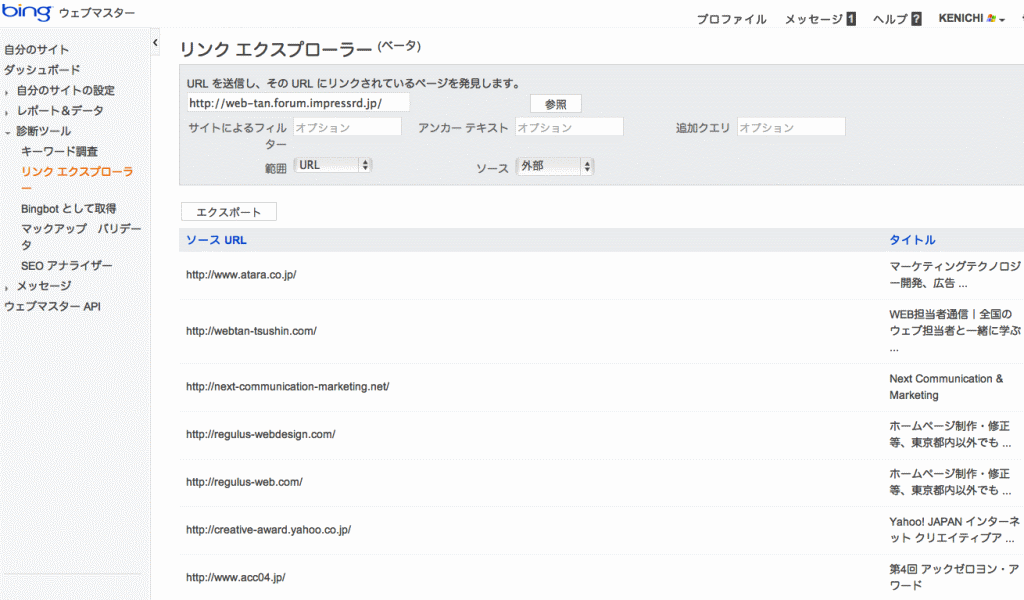Expand レポート＆データ in sidebar
This screenshot has height=600, width=1024.
(x=7, y=112)
